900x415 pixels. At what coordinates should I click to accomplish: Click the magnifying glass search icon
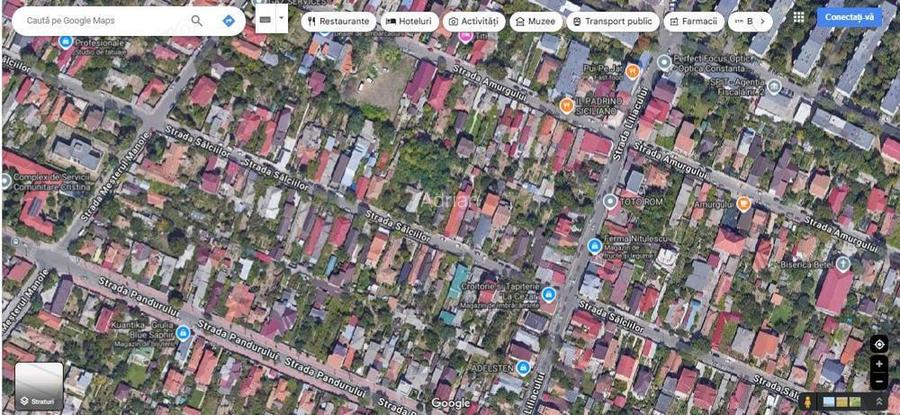197,21
